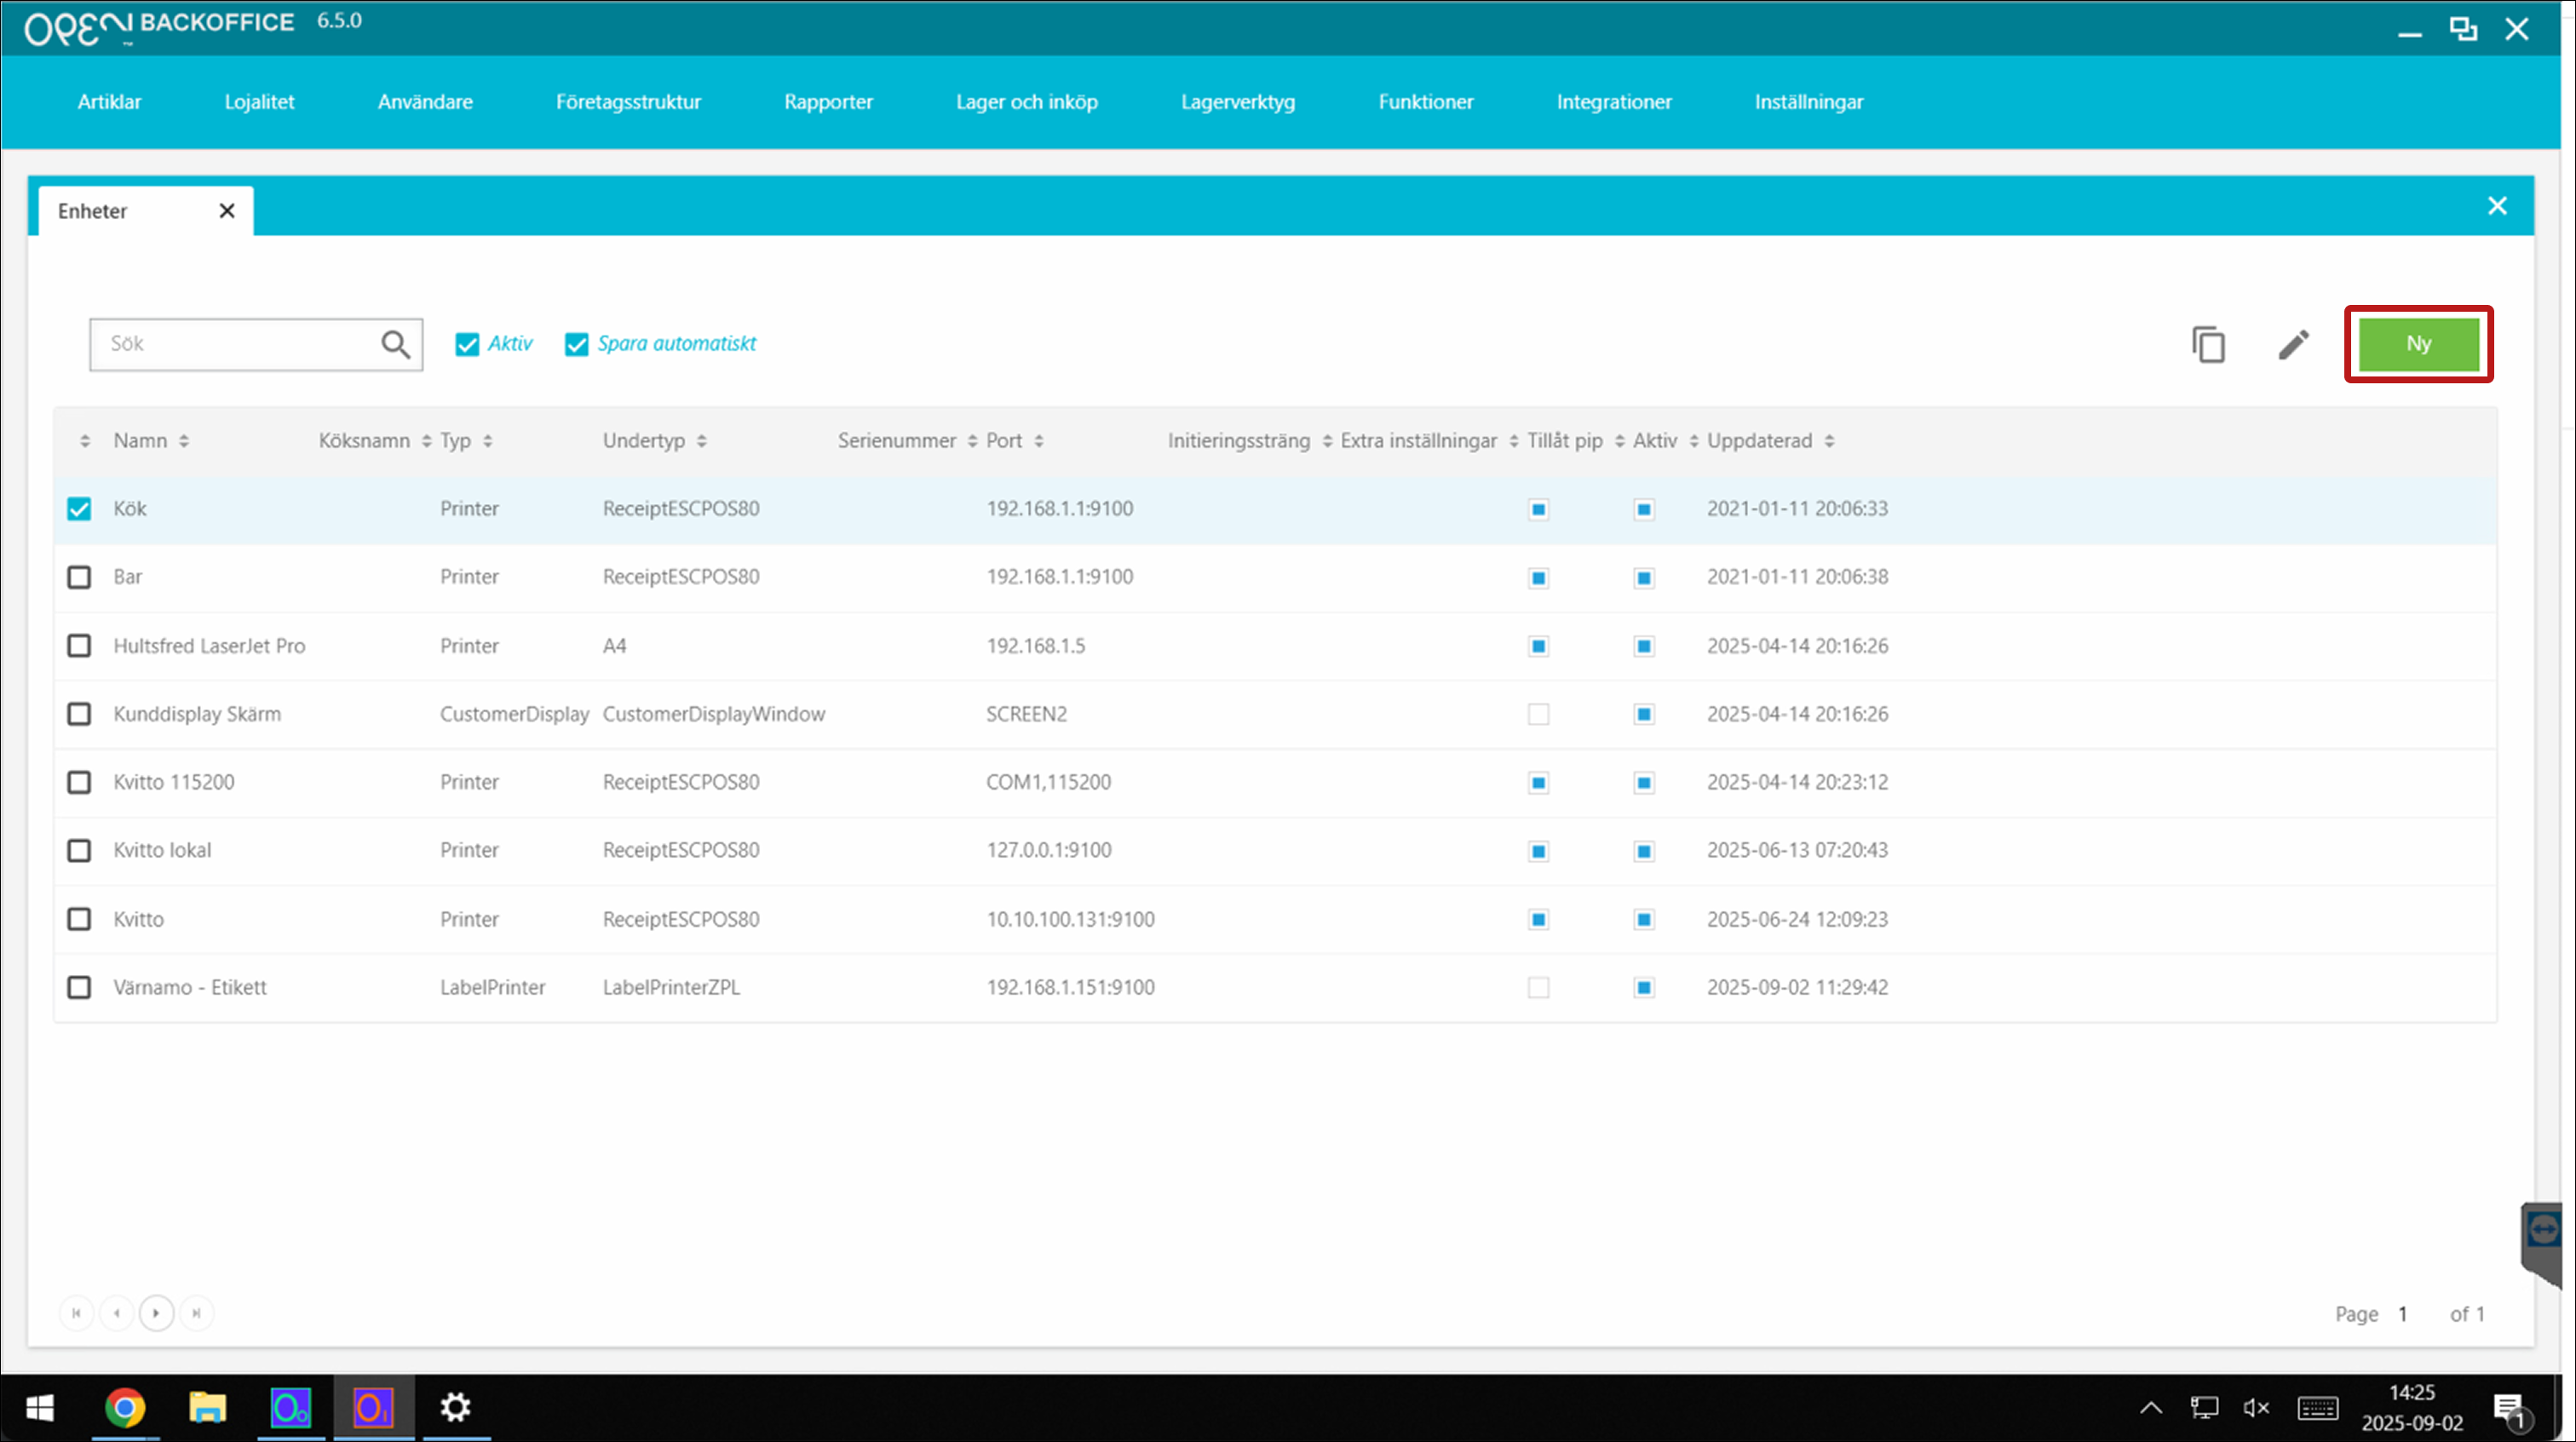Screen dimensions: 2576x1442
Task: Open the blue Open app taskbar icon
Action: point(291,1408)
